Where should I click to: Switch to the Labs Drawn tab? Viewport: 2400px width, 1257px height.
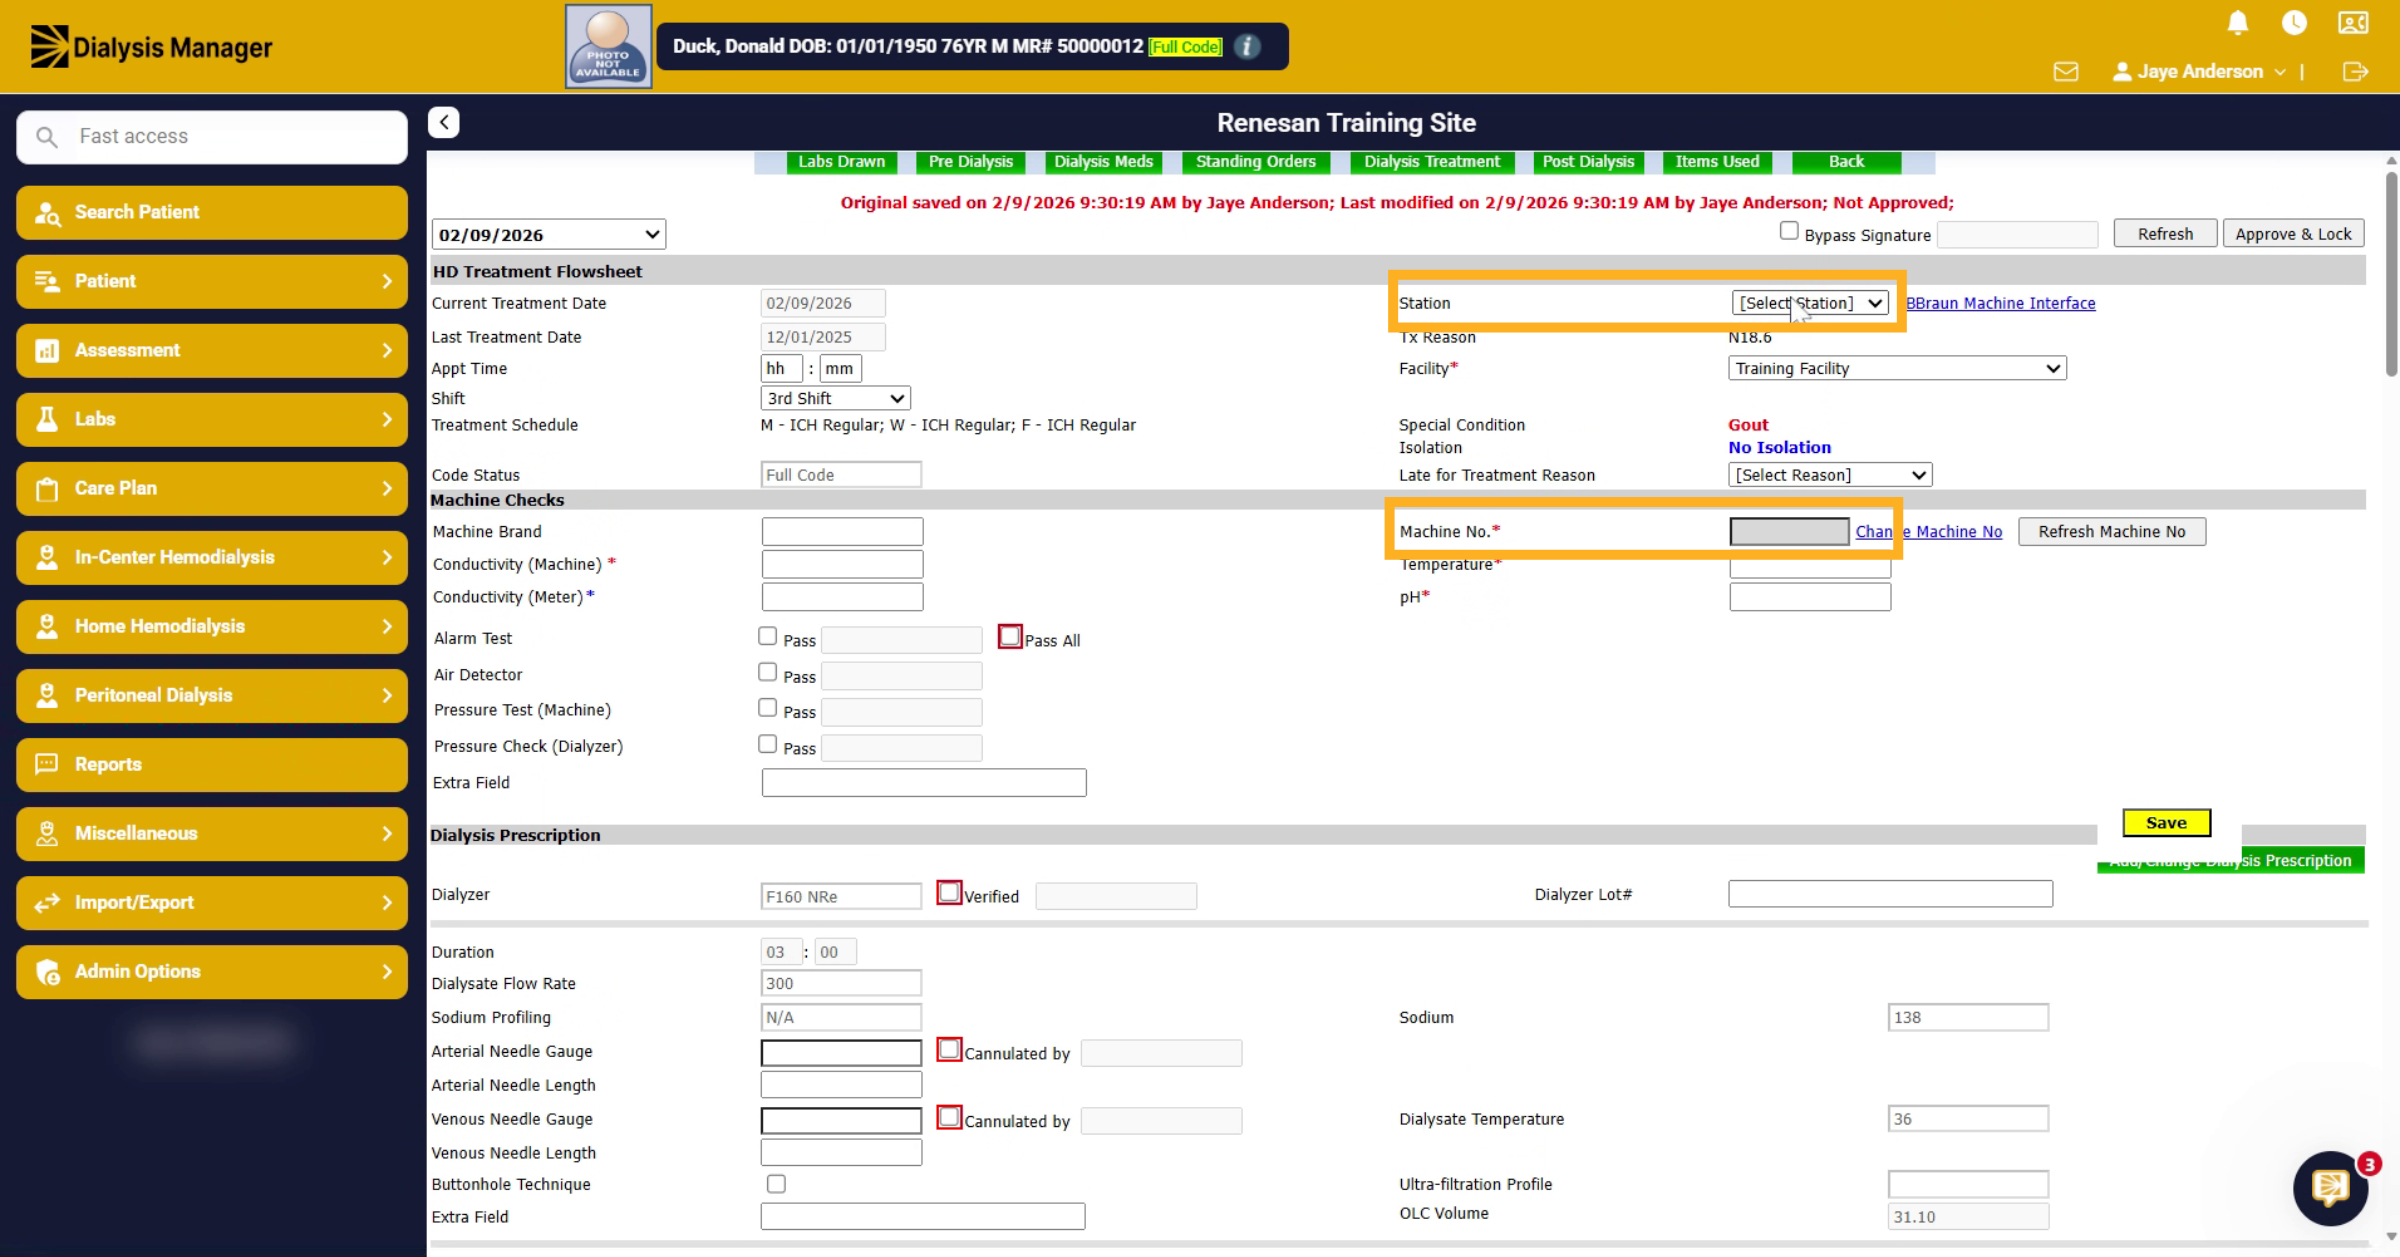coord(841,162)
